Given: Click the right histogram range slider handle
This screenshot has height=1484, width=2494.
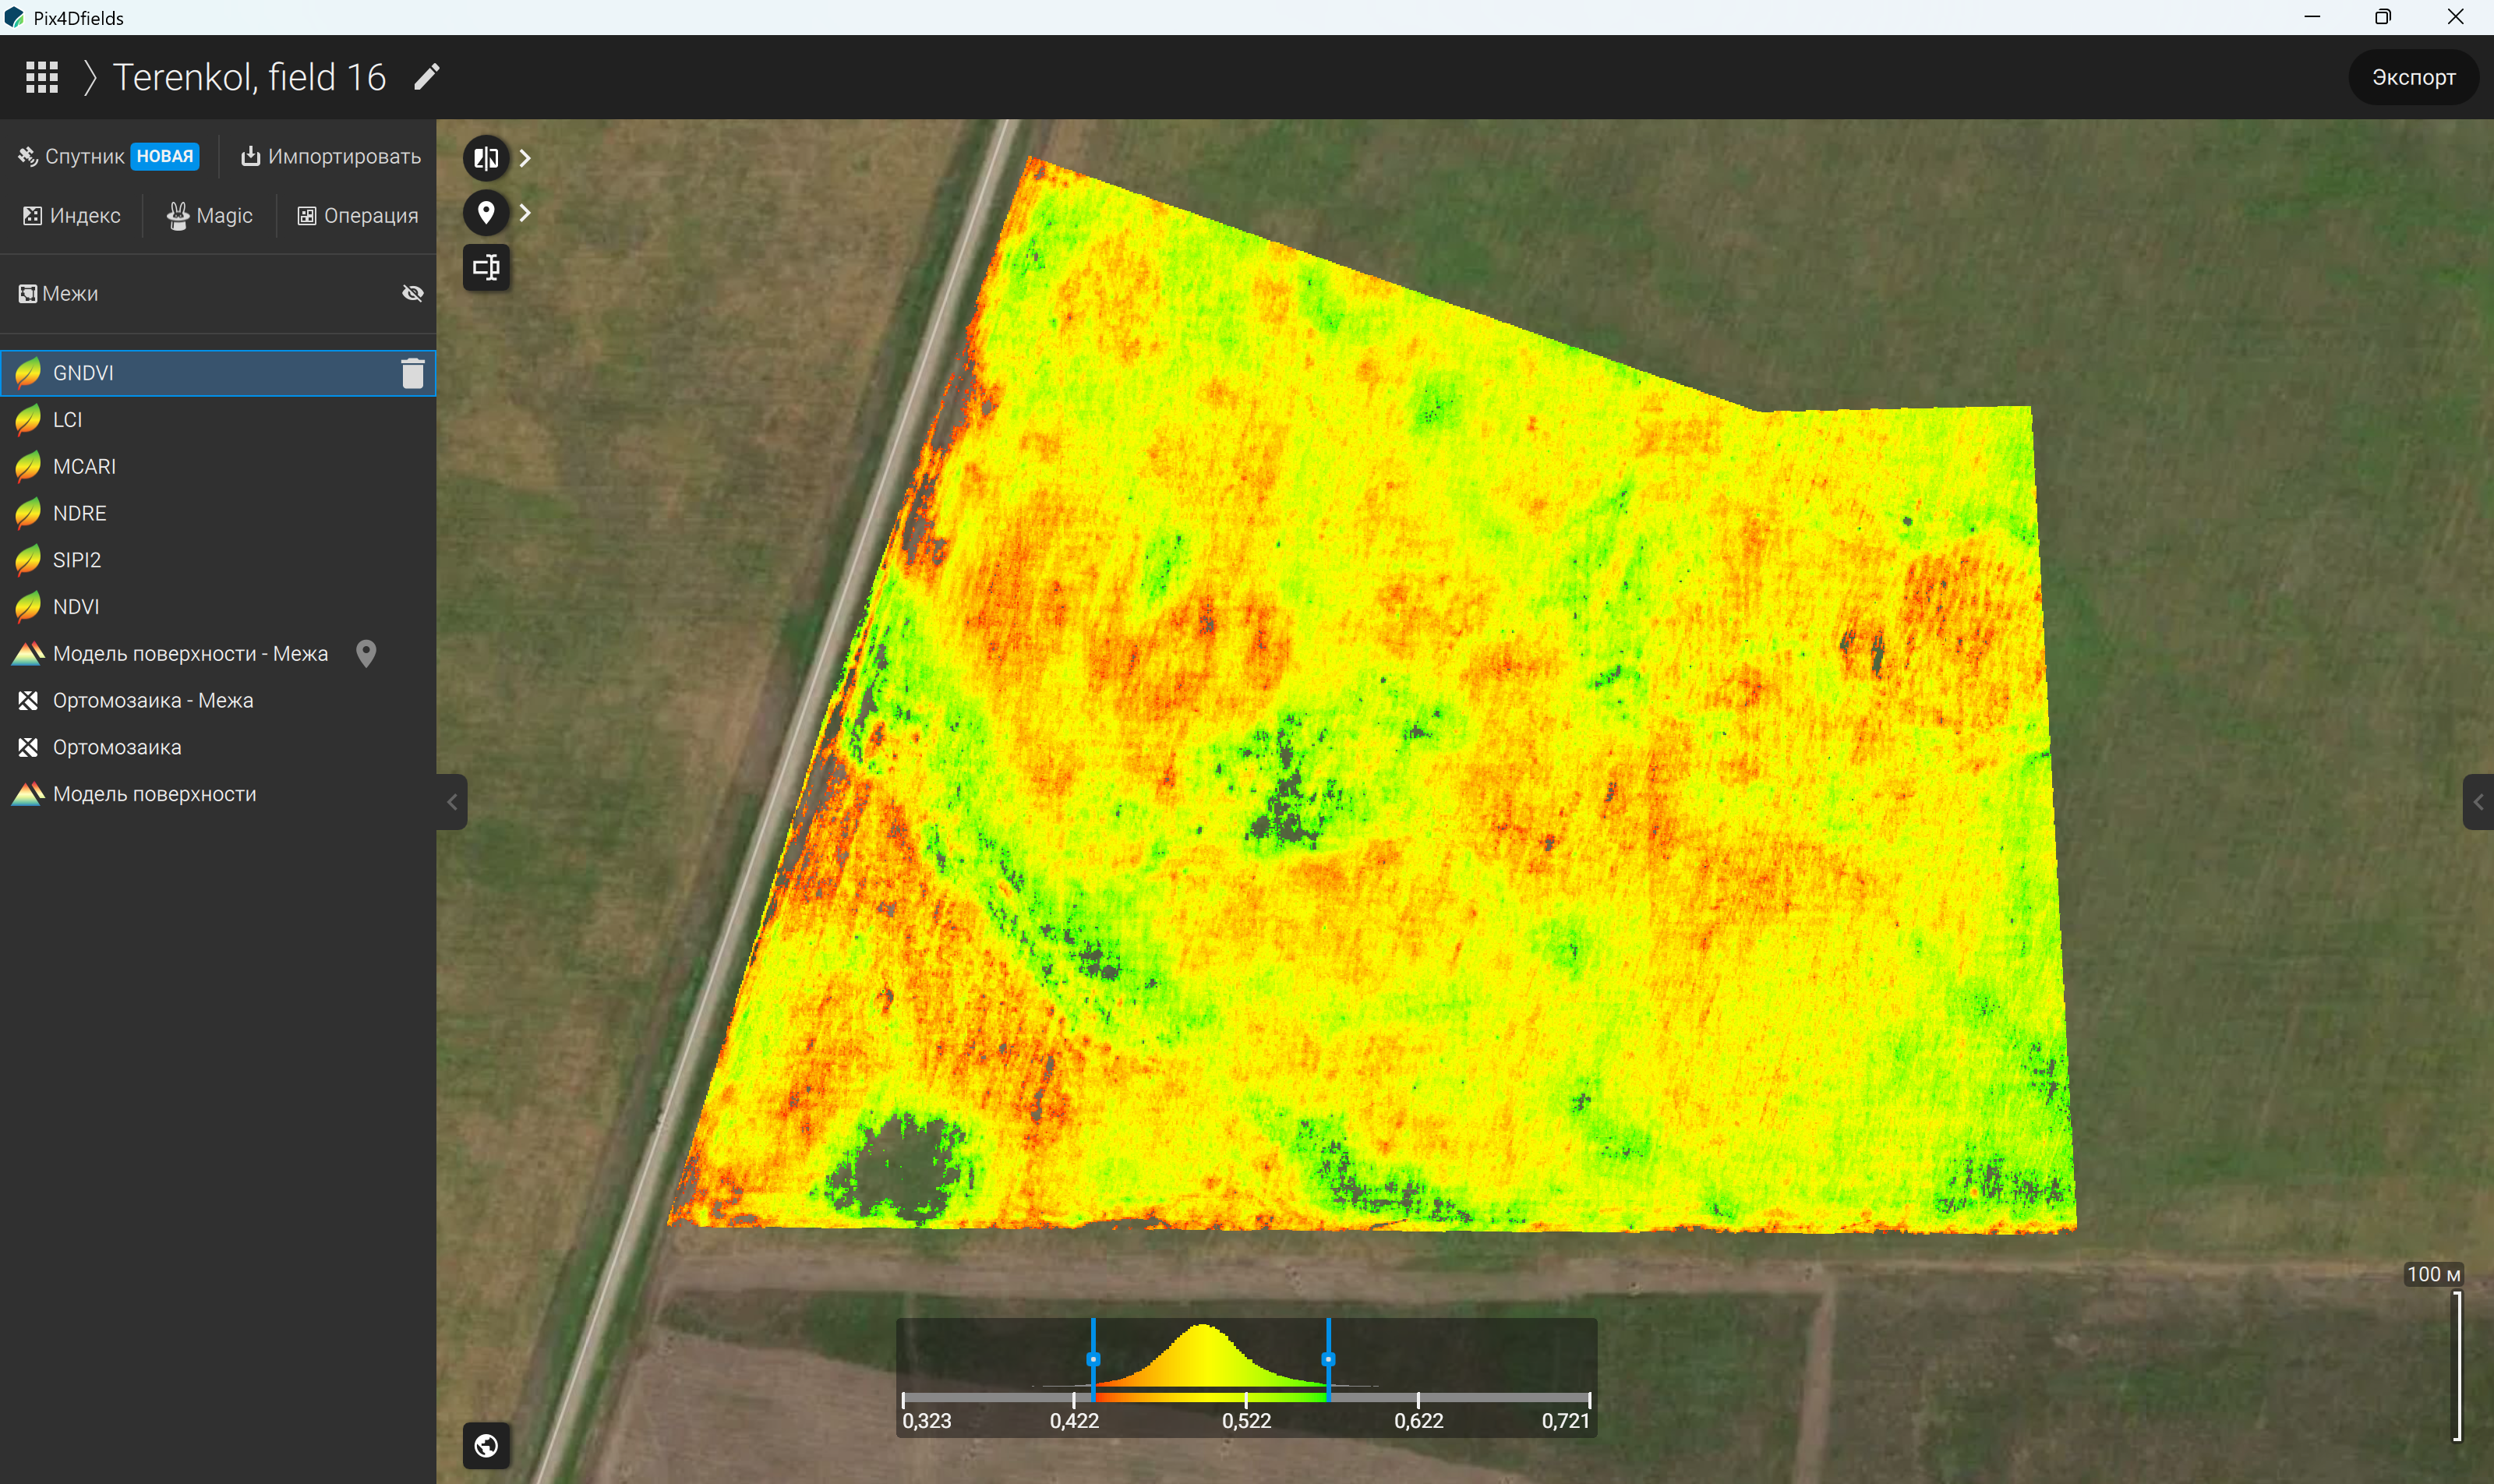Looking at the screenshot, I should point(1328,1359).
